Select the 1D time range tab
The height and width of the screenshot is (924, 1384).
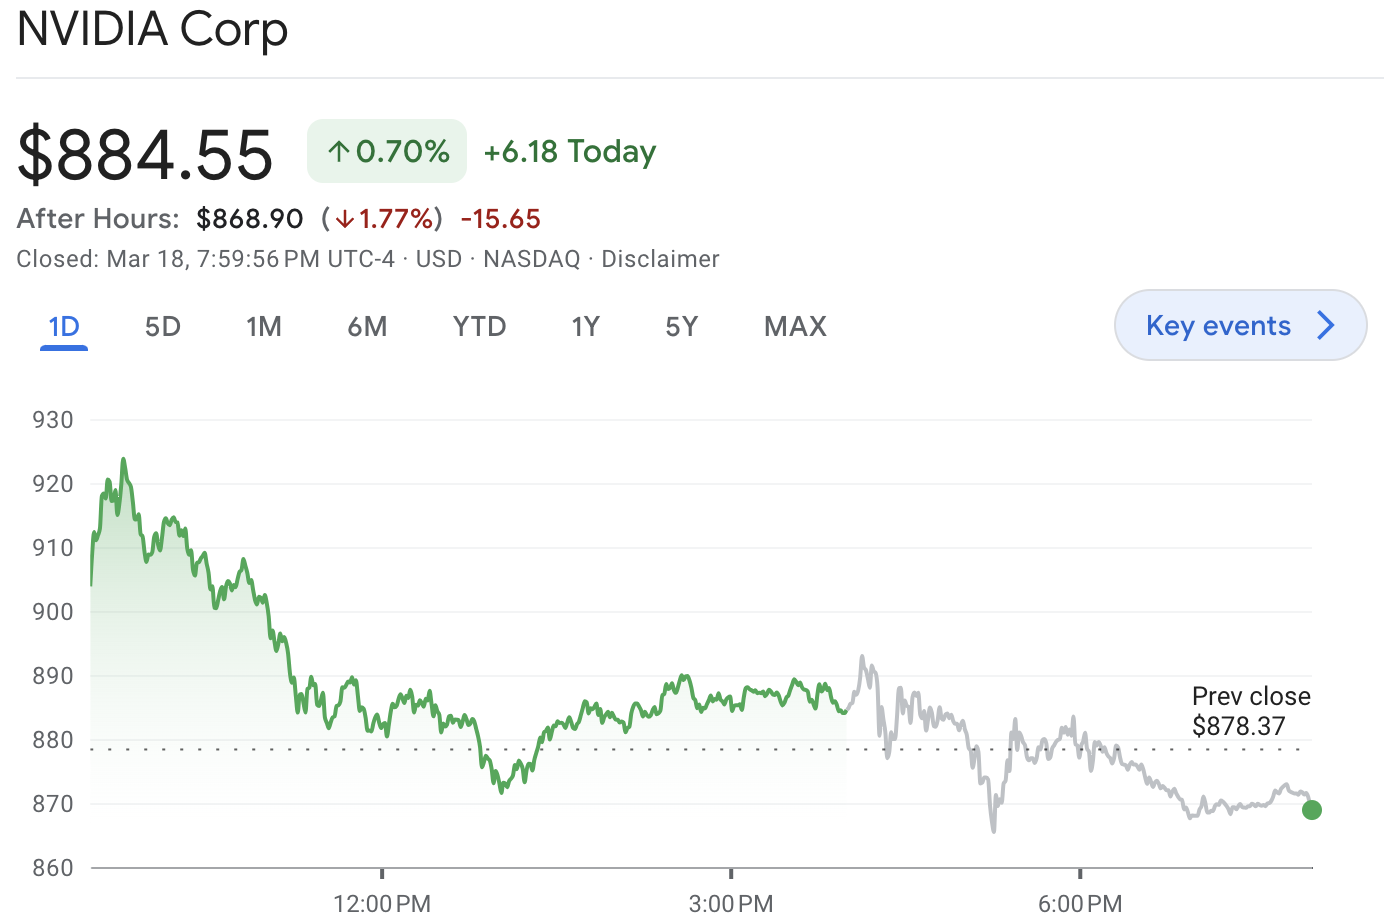click(x=64, y=327)
